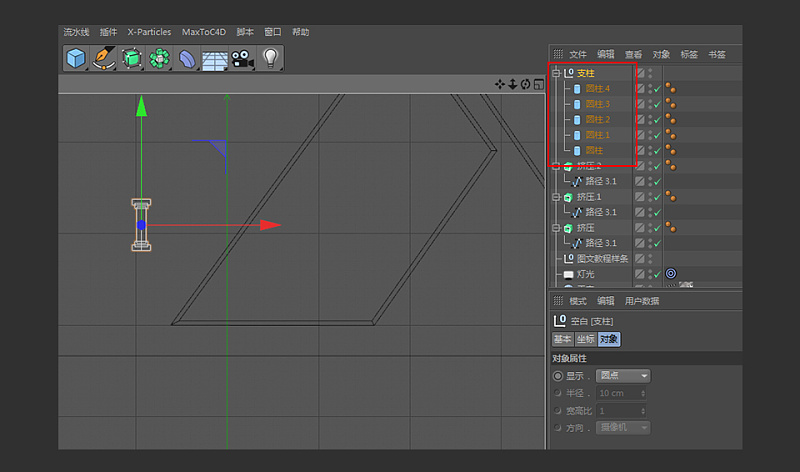The height and width of the screenshot is (472, 800).
Task: Collapse the 支柱 null group
Action: point(556,73)
